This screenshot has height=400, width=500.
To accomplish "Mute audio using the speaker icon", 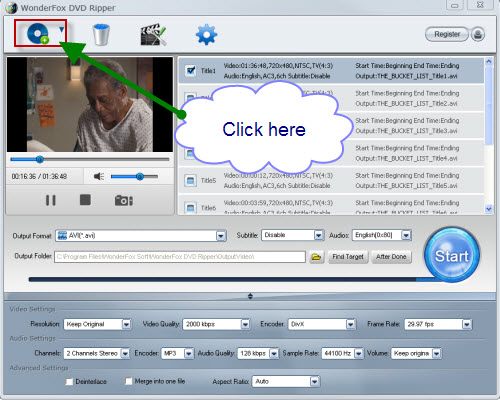I will [99, 176].
